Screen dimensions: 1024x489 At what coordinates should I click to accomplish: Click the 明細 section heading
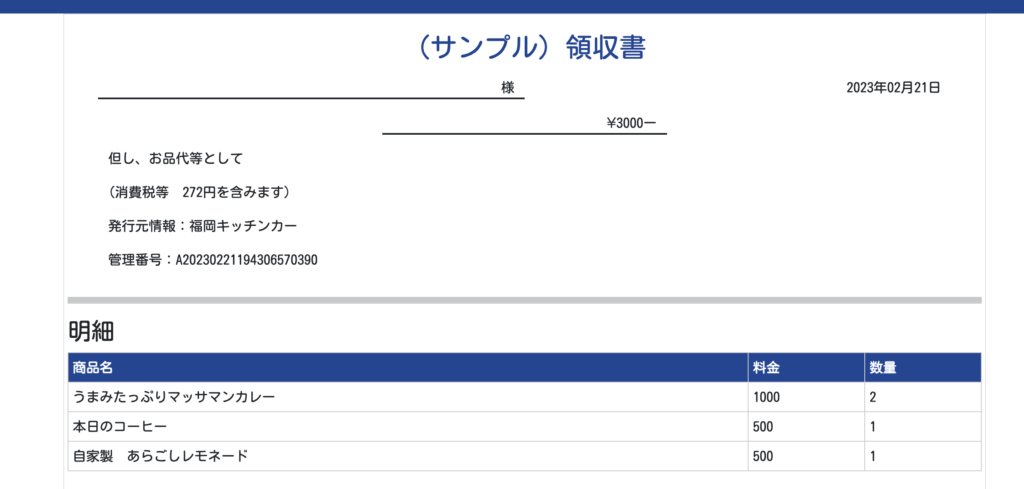tap(92, 330)
